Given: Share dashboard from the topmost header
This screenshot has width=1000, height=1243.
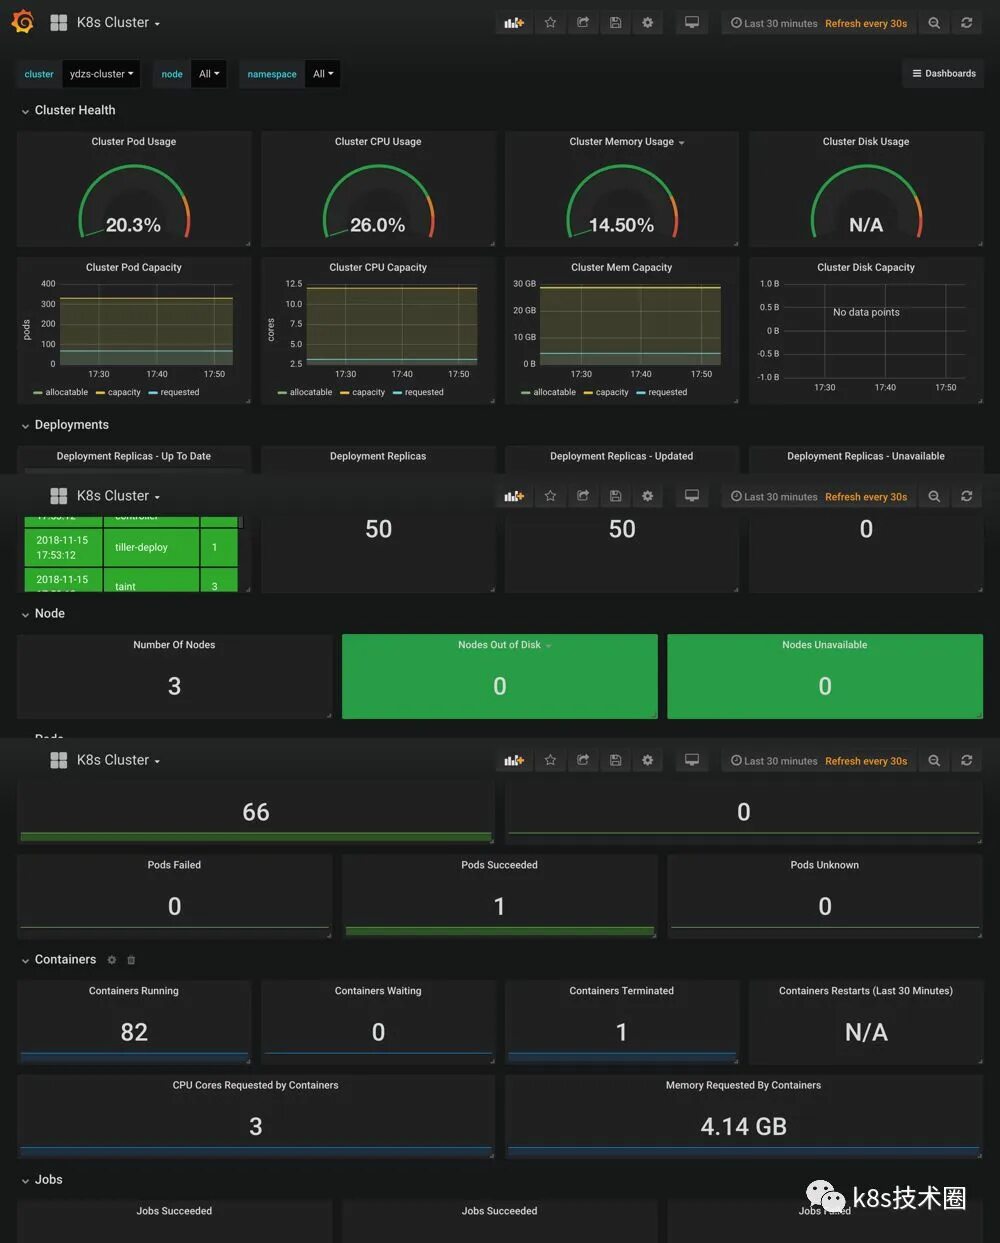Looking at the screenshot, I should 583,23.
